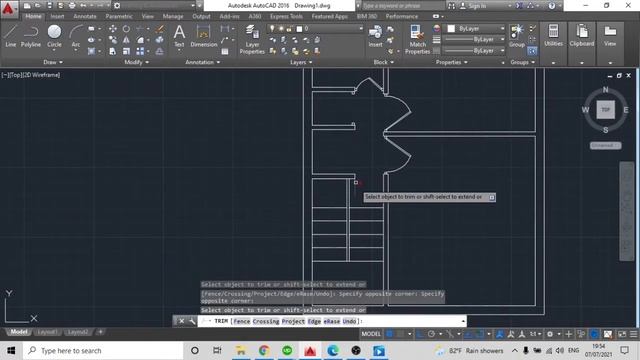
Task: Click the Project option in command line
Action: tap(293, 321)
